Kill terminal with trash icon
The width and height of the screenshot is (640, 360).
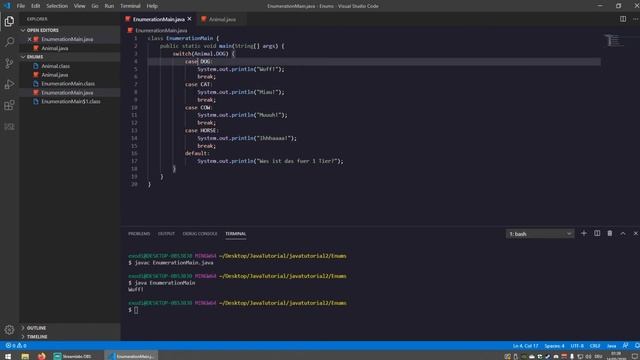pos(610,233)
